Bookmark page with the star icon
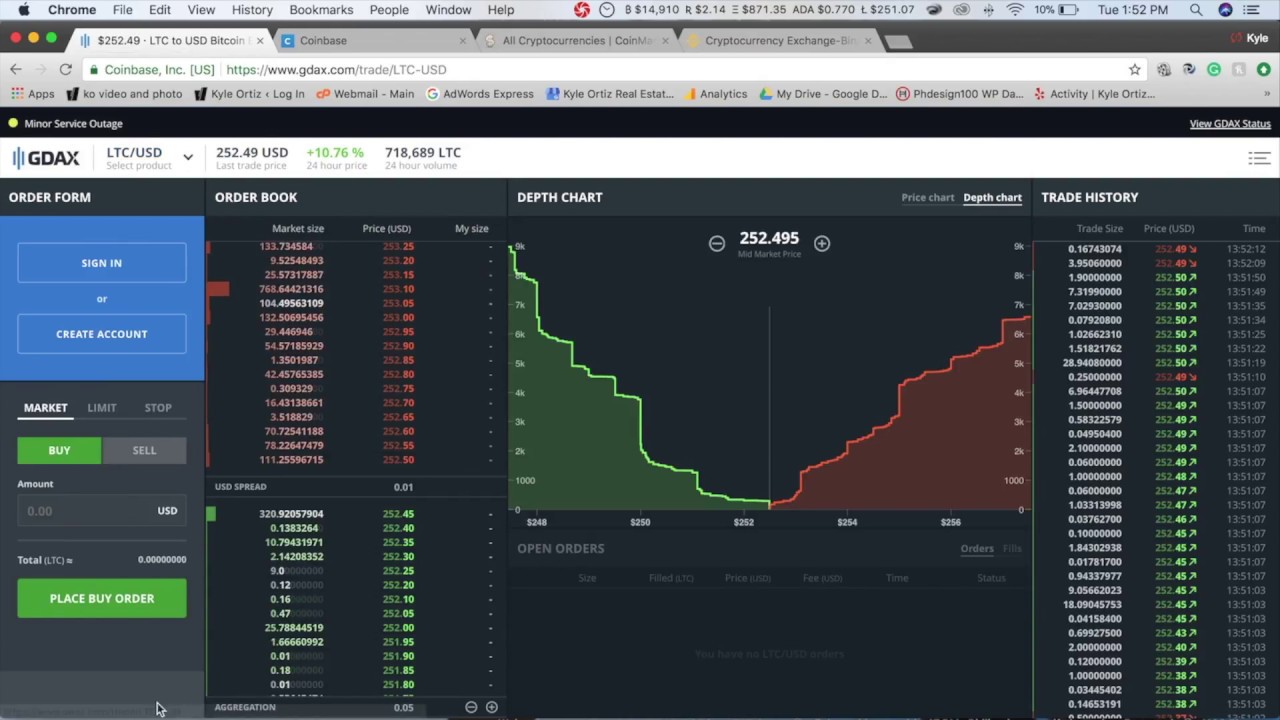Viewport: 1280px width, 720px height. coord(1134,69)
